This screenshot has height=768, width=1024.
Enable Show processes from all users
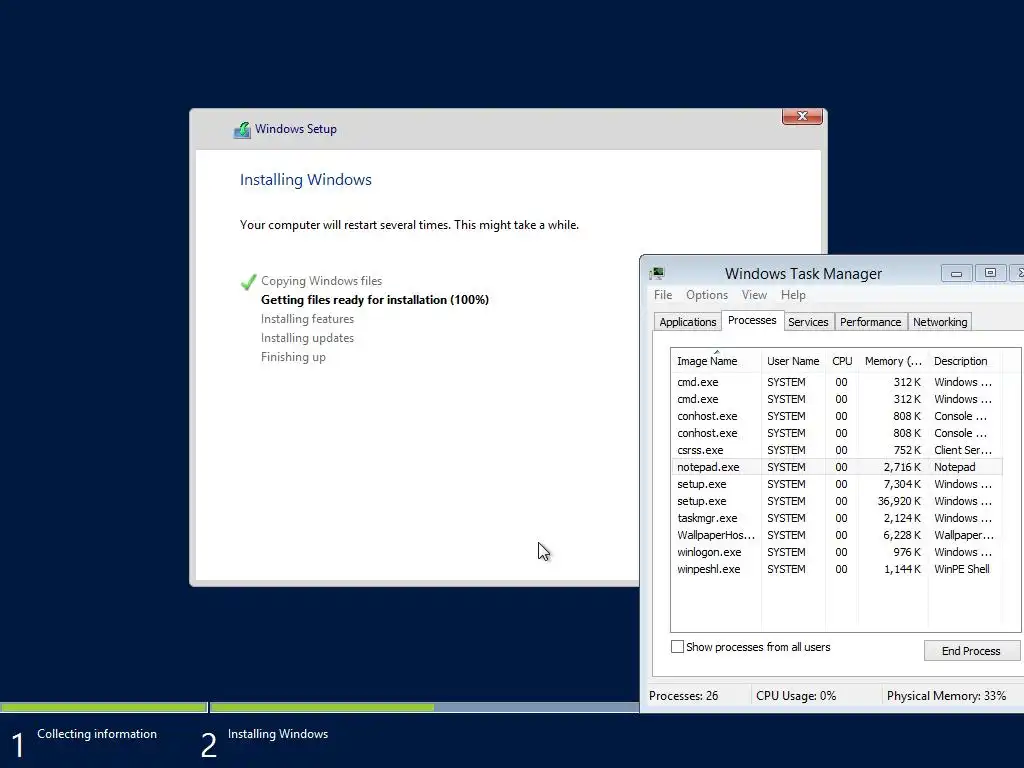point(677,647)
